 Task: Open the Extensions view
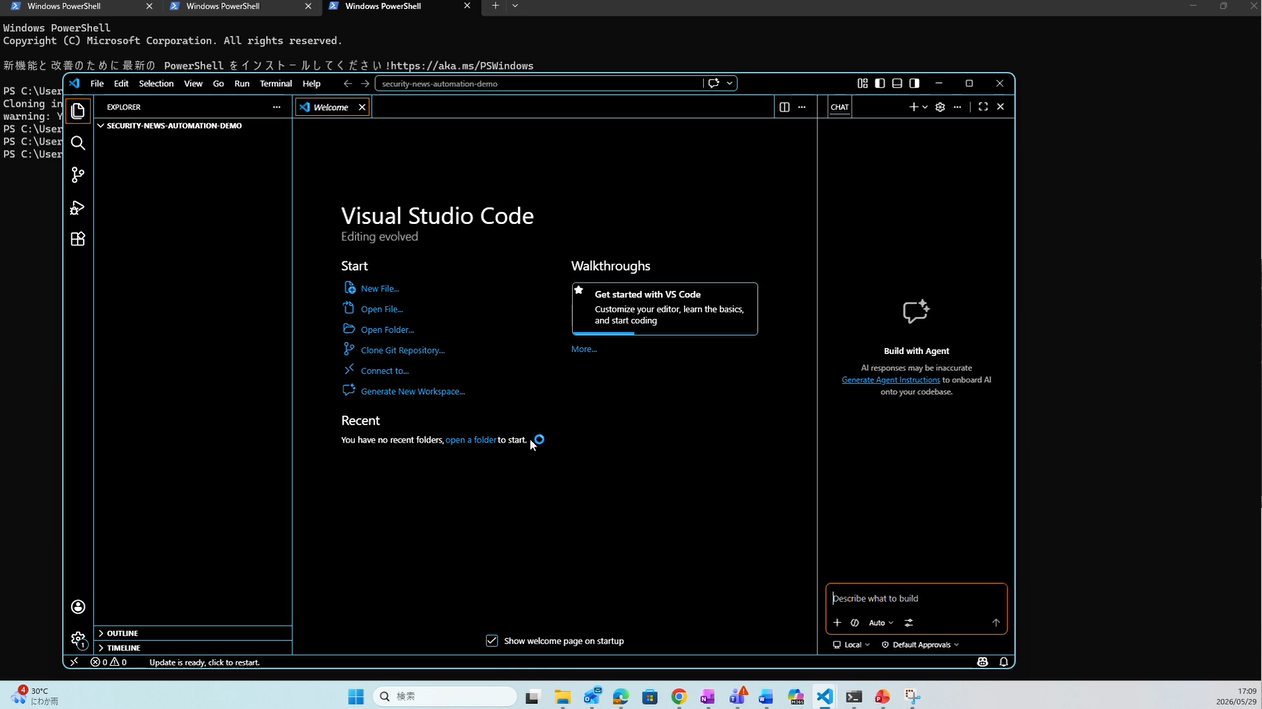78,239
